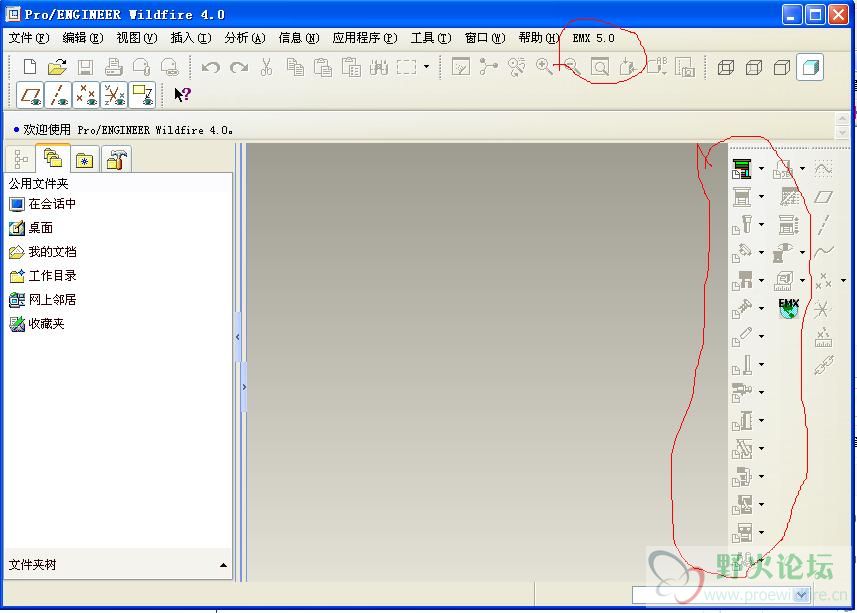Click the green EMX project icon
The height and width of the screenshot is (613, 857).
[x=742, y=169]
